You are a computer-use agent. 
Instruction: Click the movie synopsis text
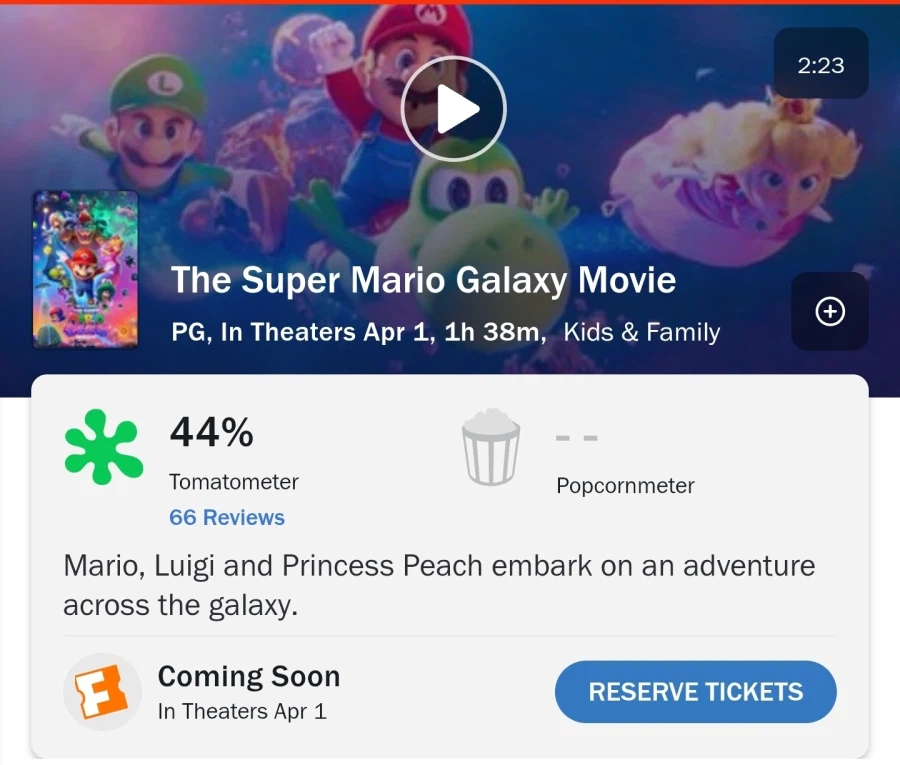click(x=438, y=585)
